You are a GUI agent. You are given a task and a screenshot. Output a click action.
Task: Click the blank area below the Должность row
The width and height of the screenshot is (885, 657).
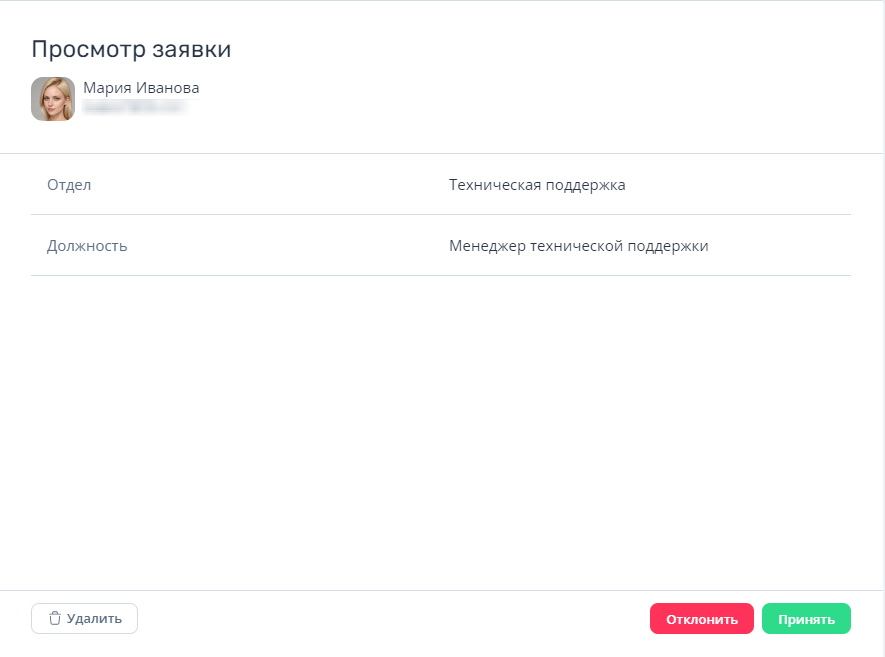(440, 430)
